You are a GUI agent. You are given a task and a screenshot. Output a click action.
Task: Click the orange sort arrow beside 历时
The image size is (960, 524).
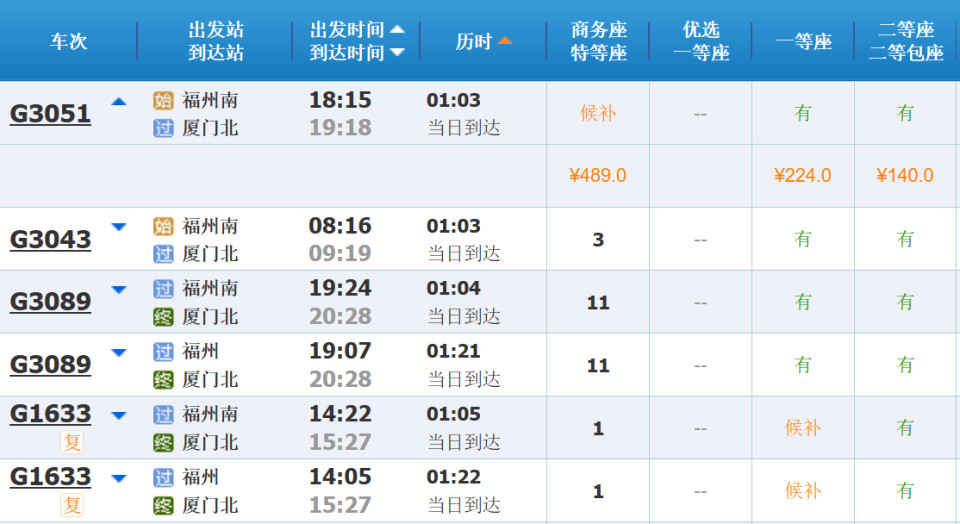(505, 41)
